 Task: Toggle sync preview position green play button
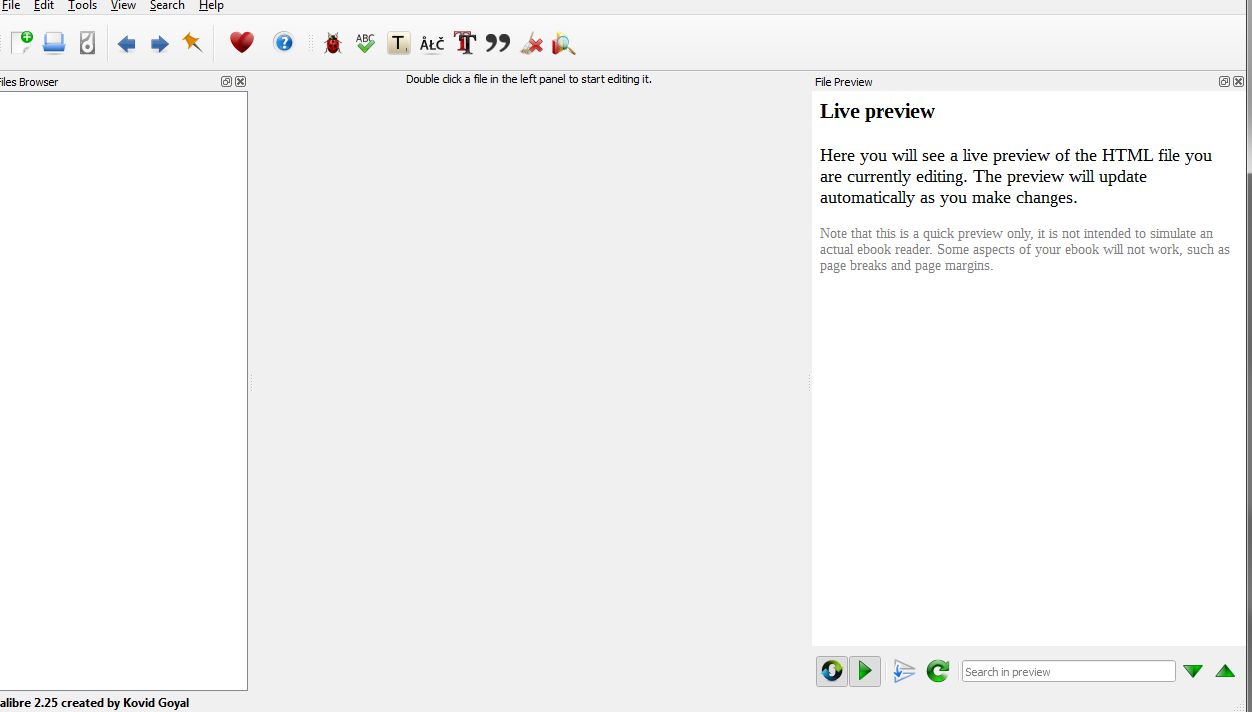(x=865, y=671)
